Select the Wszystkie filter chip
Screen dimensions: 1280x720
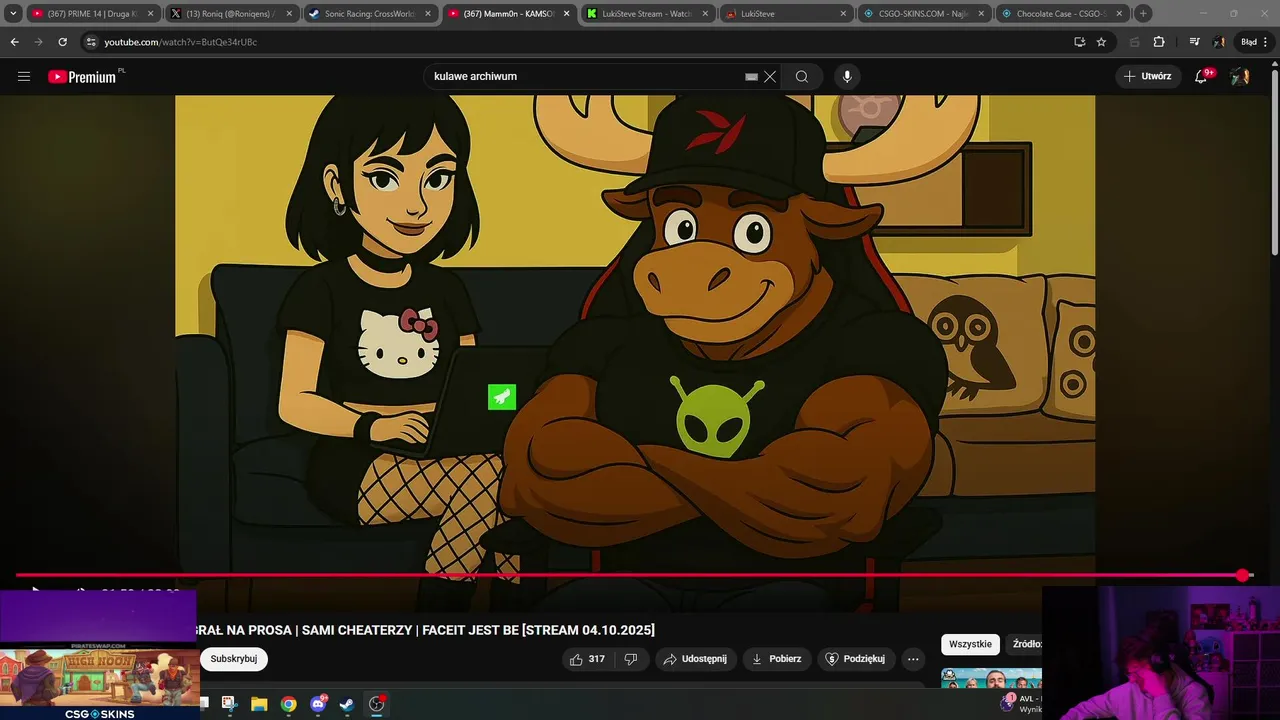(x=970, y=644)
